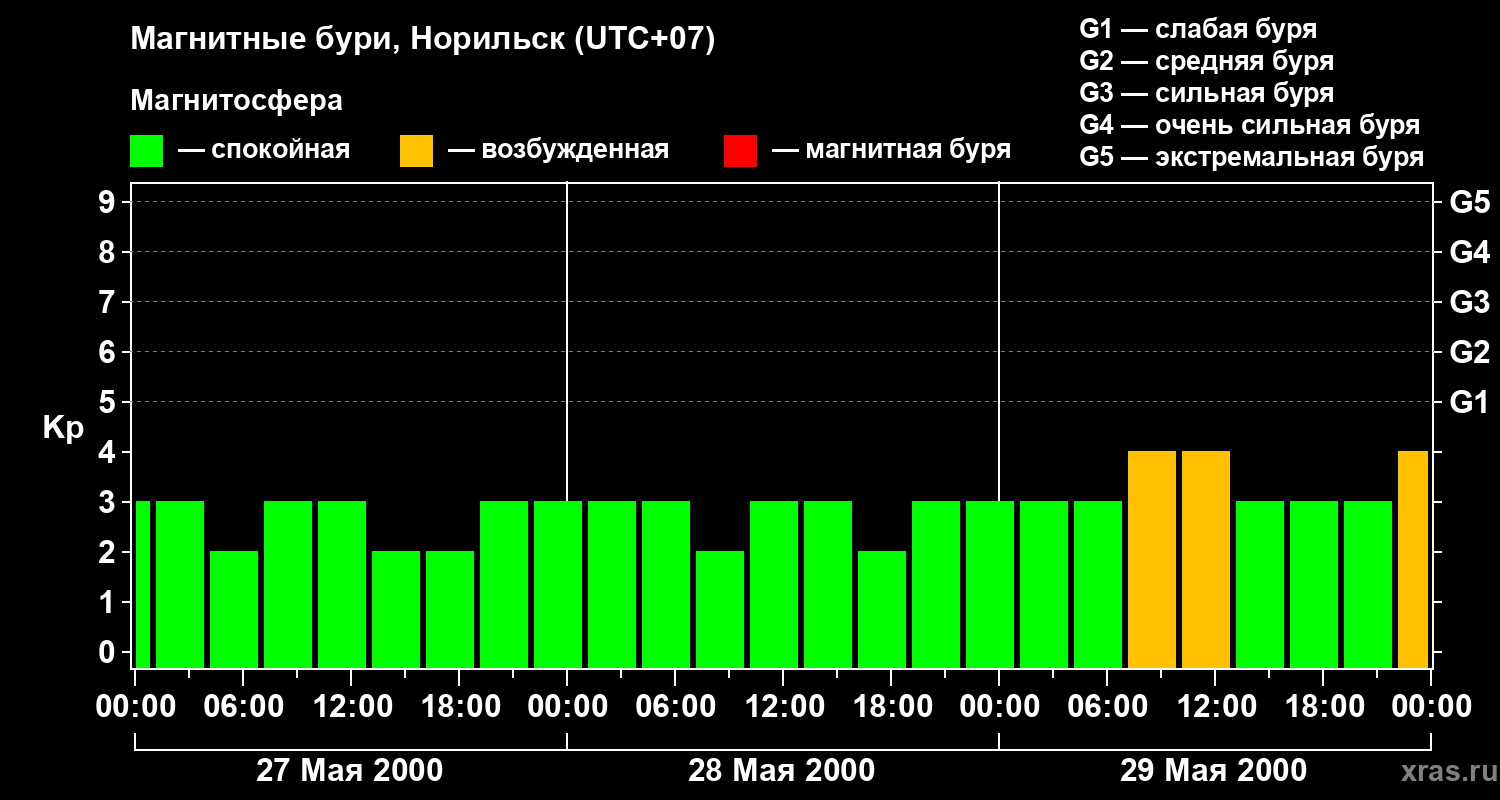Click the green bar above 18:00 on 29 May
The width and height of the screenshot is (1500, 800).
1314,584
